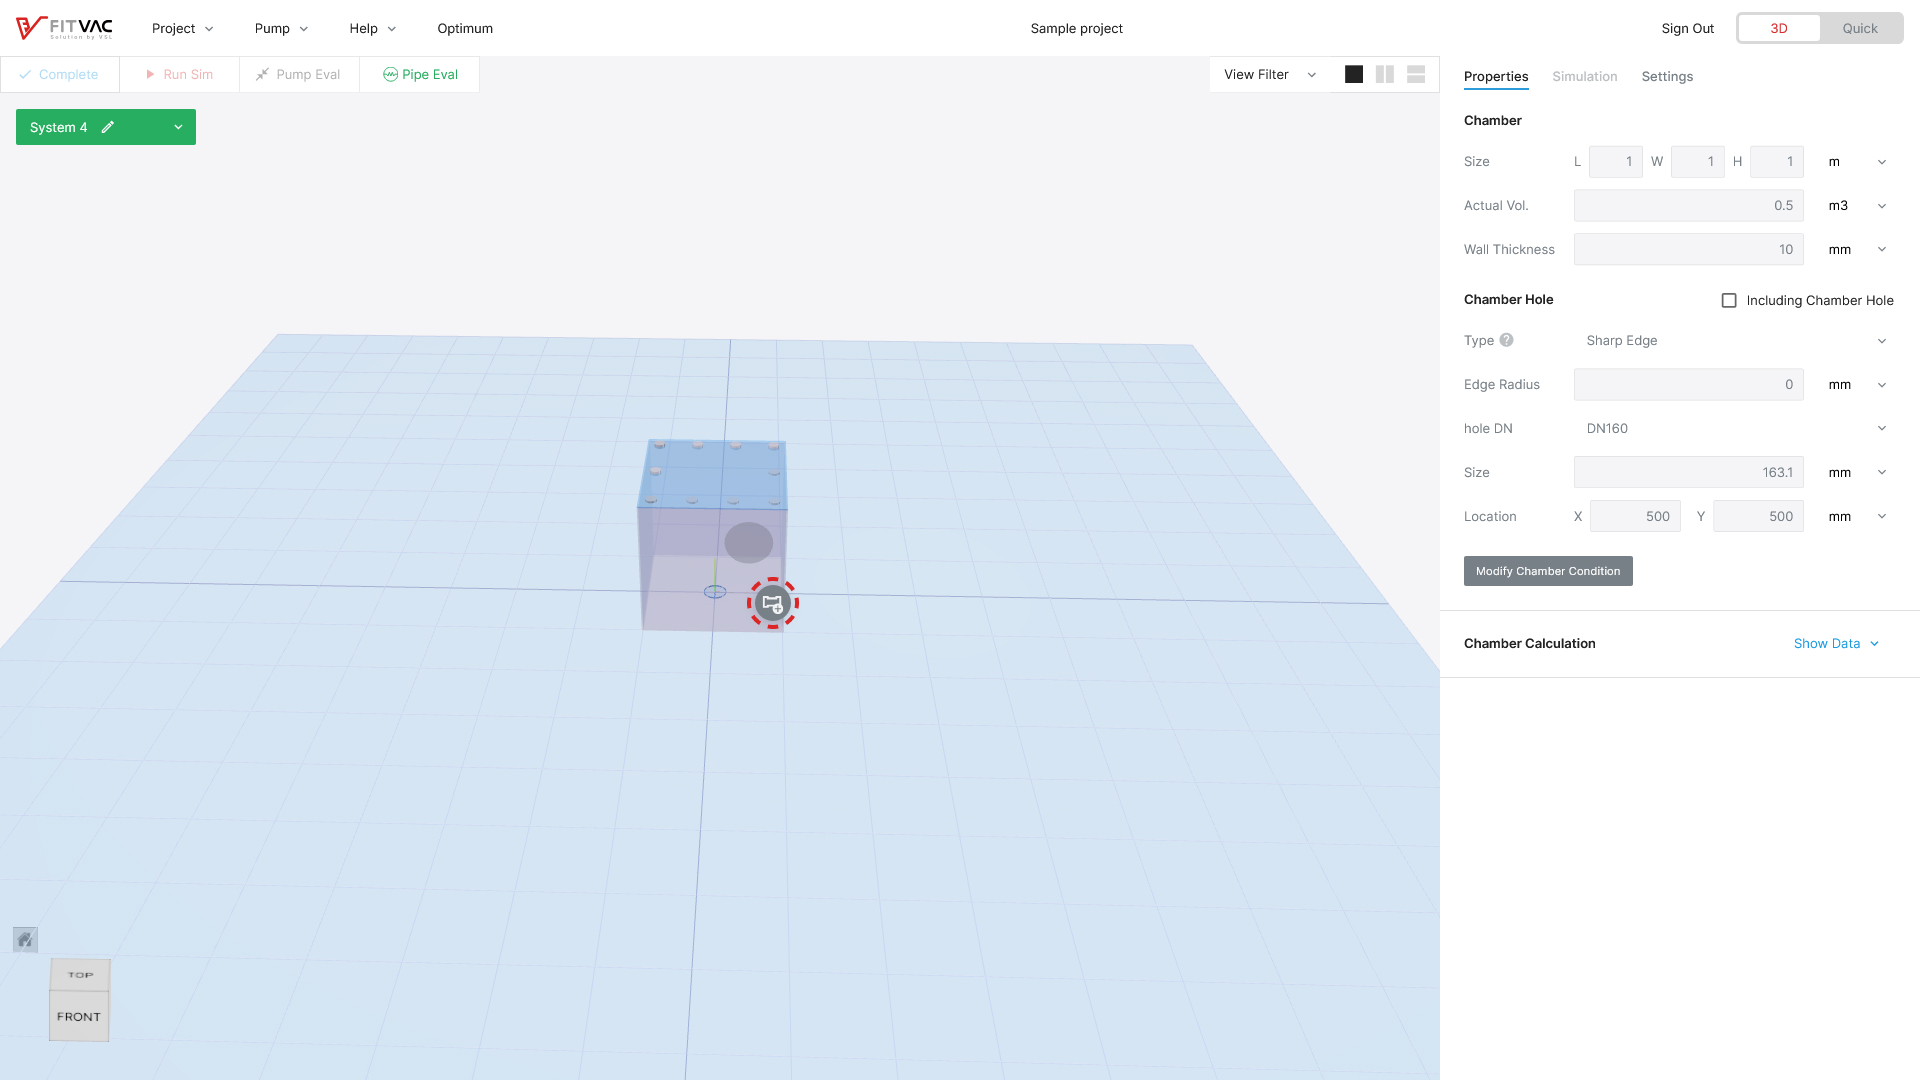Click the FITVAC logo
Viewport: 1920px width, 1080px height.
[x=64, y=28]
